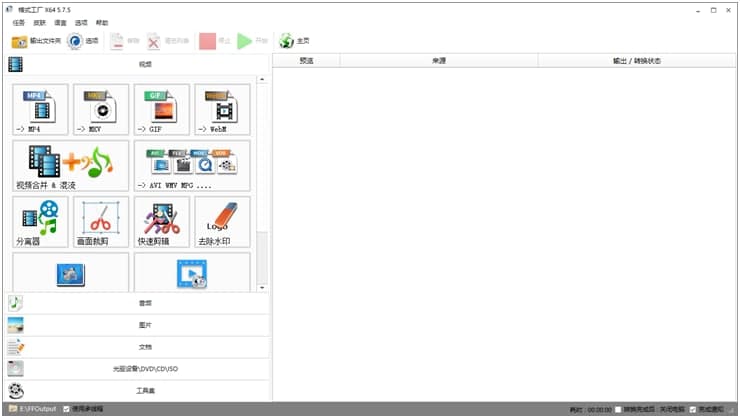Toggle the multi-thread checkbox in status bar
Viewport: 740px width, 418px height.
[67, 409]
